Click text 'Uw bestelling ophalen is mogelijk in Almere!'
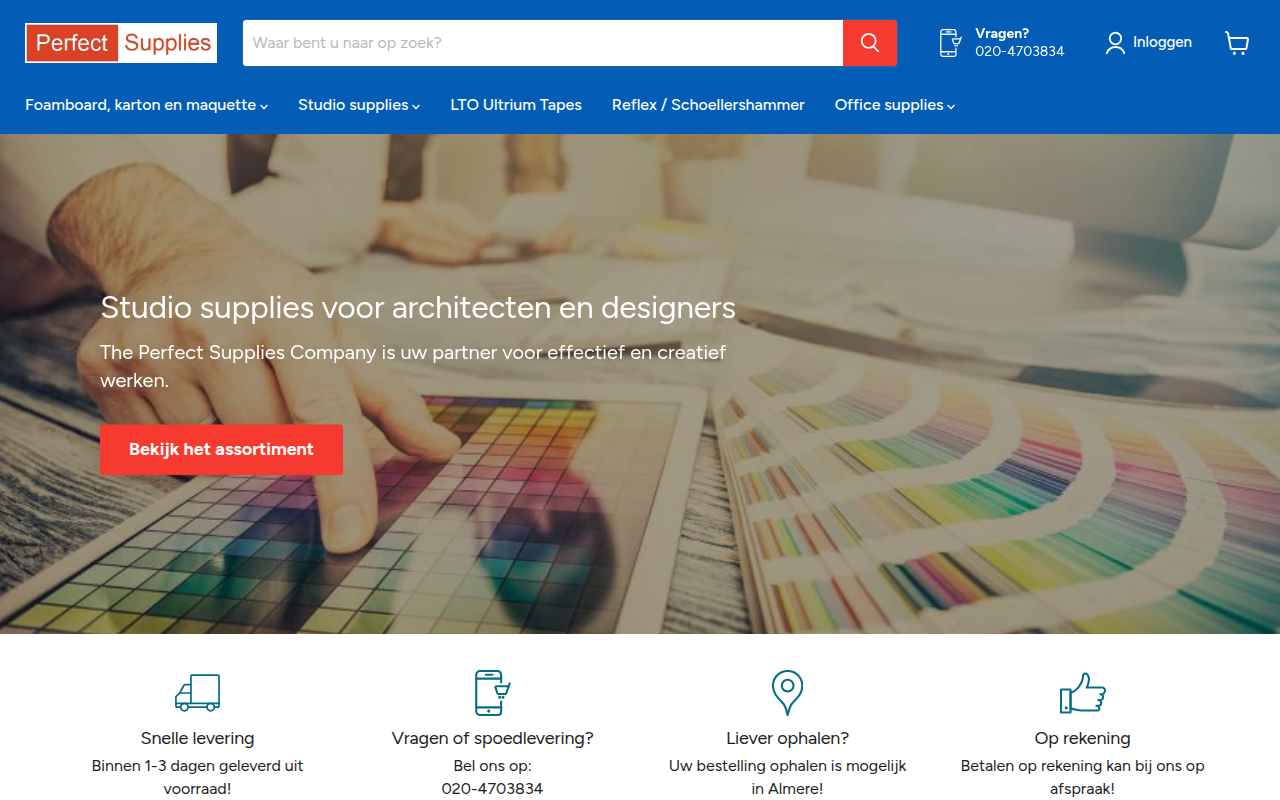This screenshot has height=800, width=1280. (787, 777)
